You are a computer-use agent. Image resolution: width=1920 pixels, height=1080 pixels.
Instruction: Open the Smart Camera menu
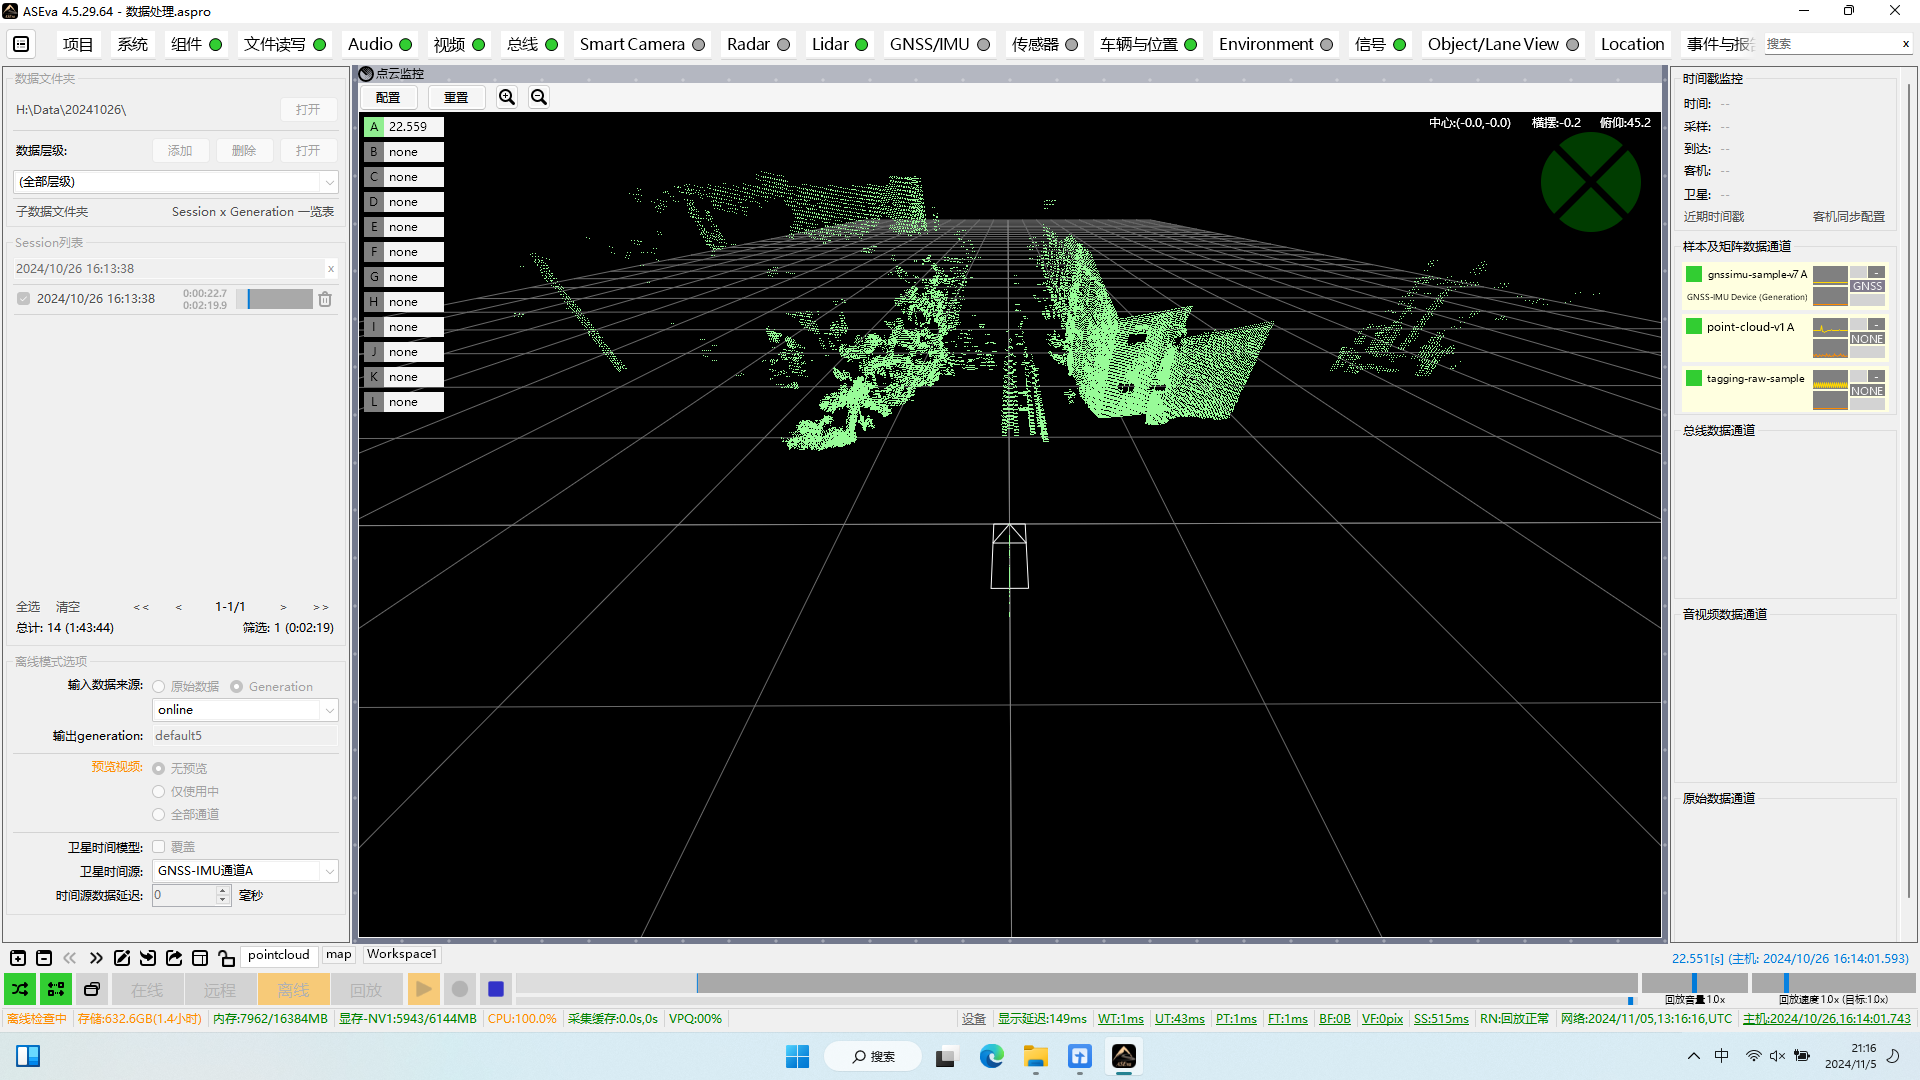pyautogui.click(x=642, y=44)
